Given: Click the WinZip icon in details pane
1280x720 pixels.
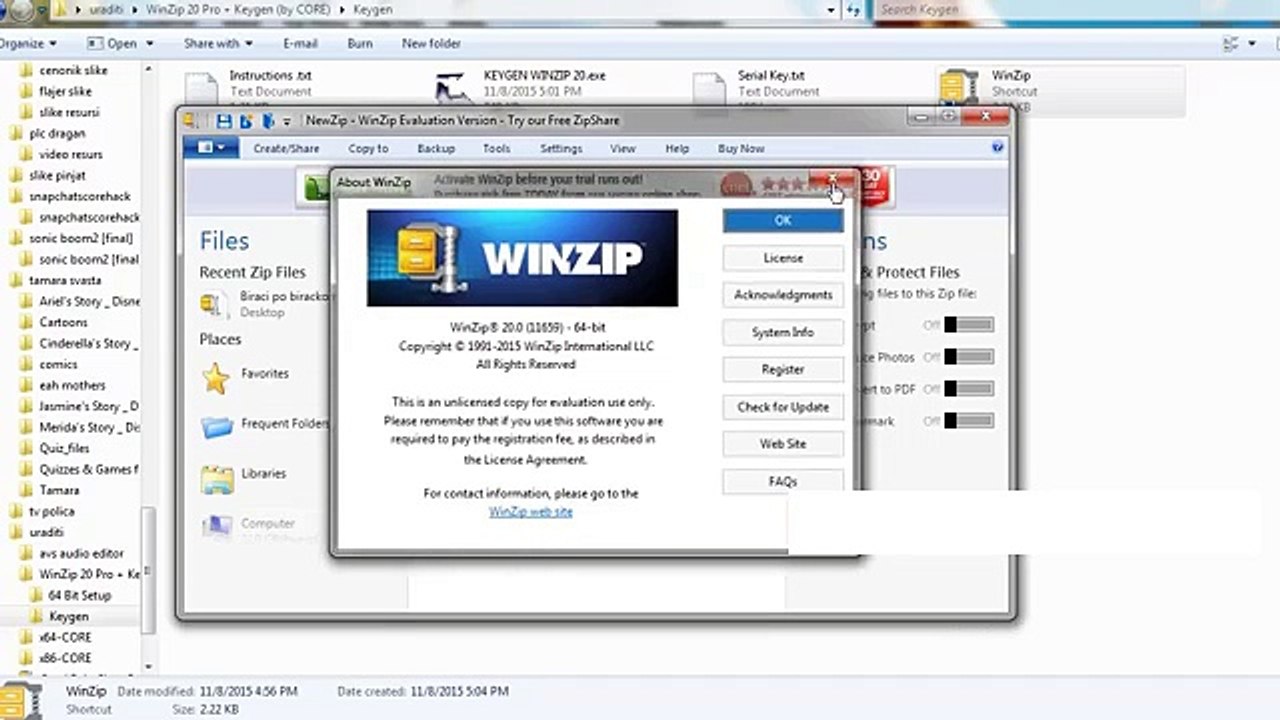Looking at the screenshot, I should click(x=20, y=699).
